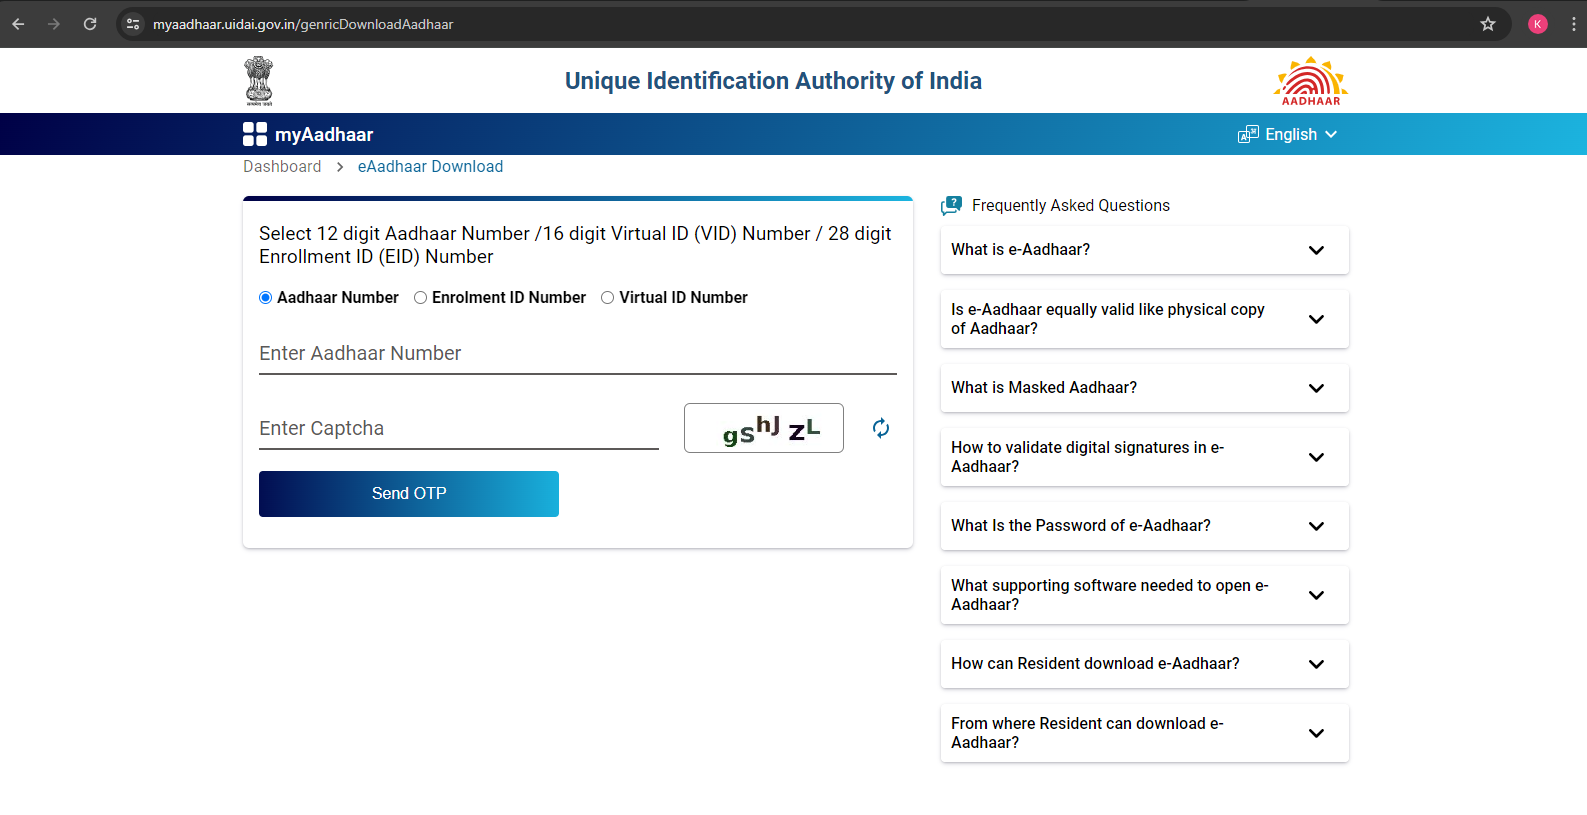The width and height of the screenshot is (1587, 815).
Task: Click the India national emblem icon
Action: pyautogui.click(x=259, y=81)
